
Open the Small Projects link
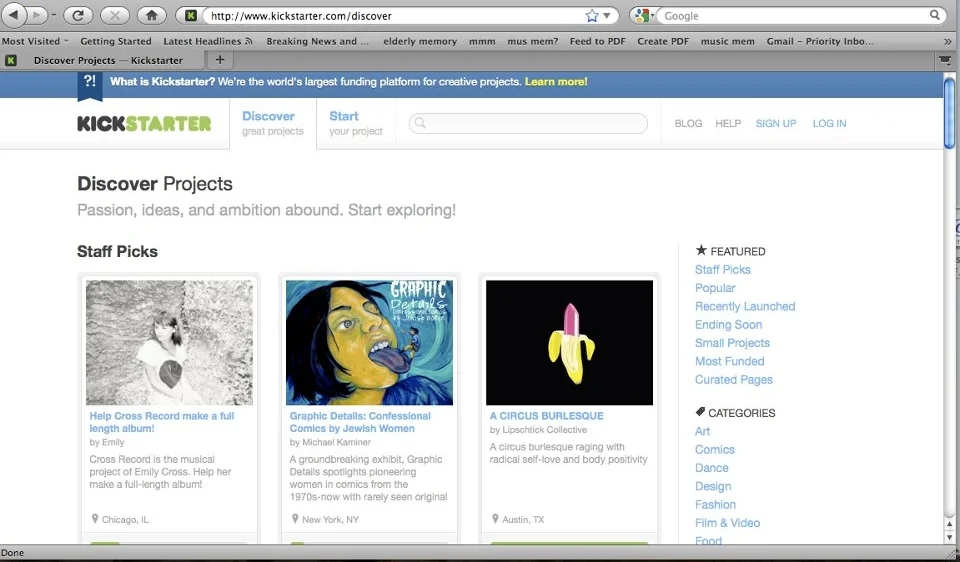(x=732, y=343)
